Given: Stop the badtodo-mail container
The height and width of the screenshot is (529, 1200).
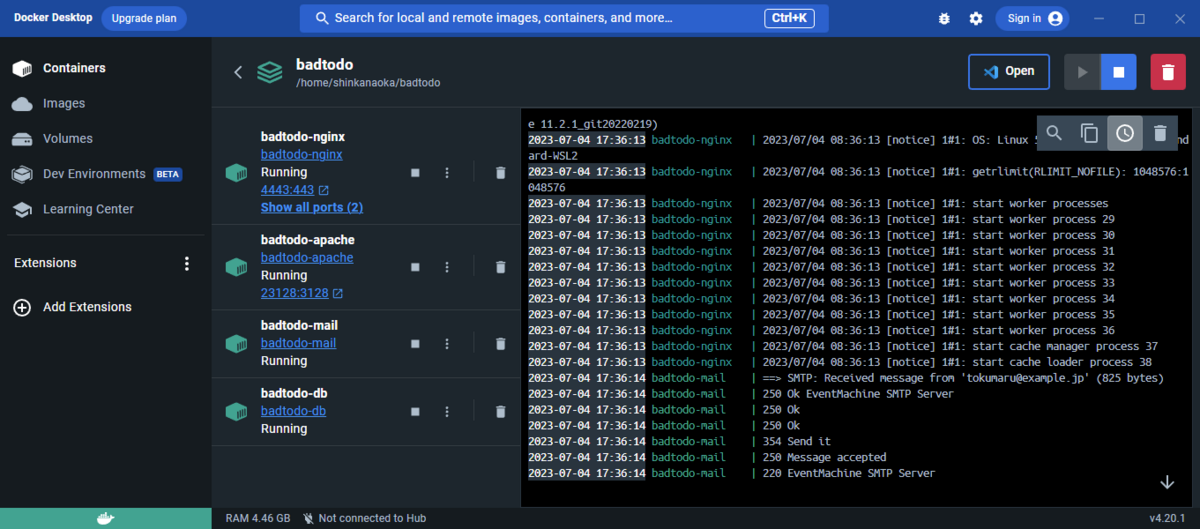Looking at the screenshot, I should tap(415, 344).
